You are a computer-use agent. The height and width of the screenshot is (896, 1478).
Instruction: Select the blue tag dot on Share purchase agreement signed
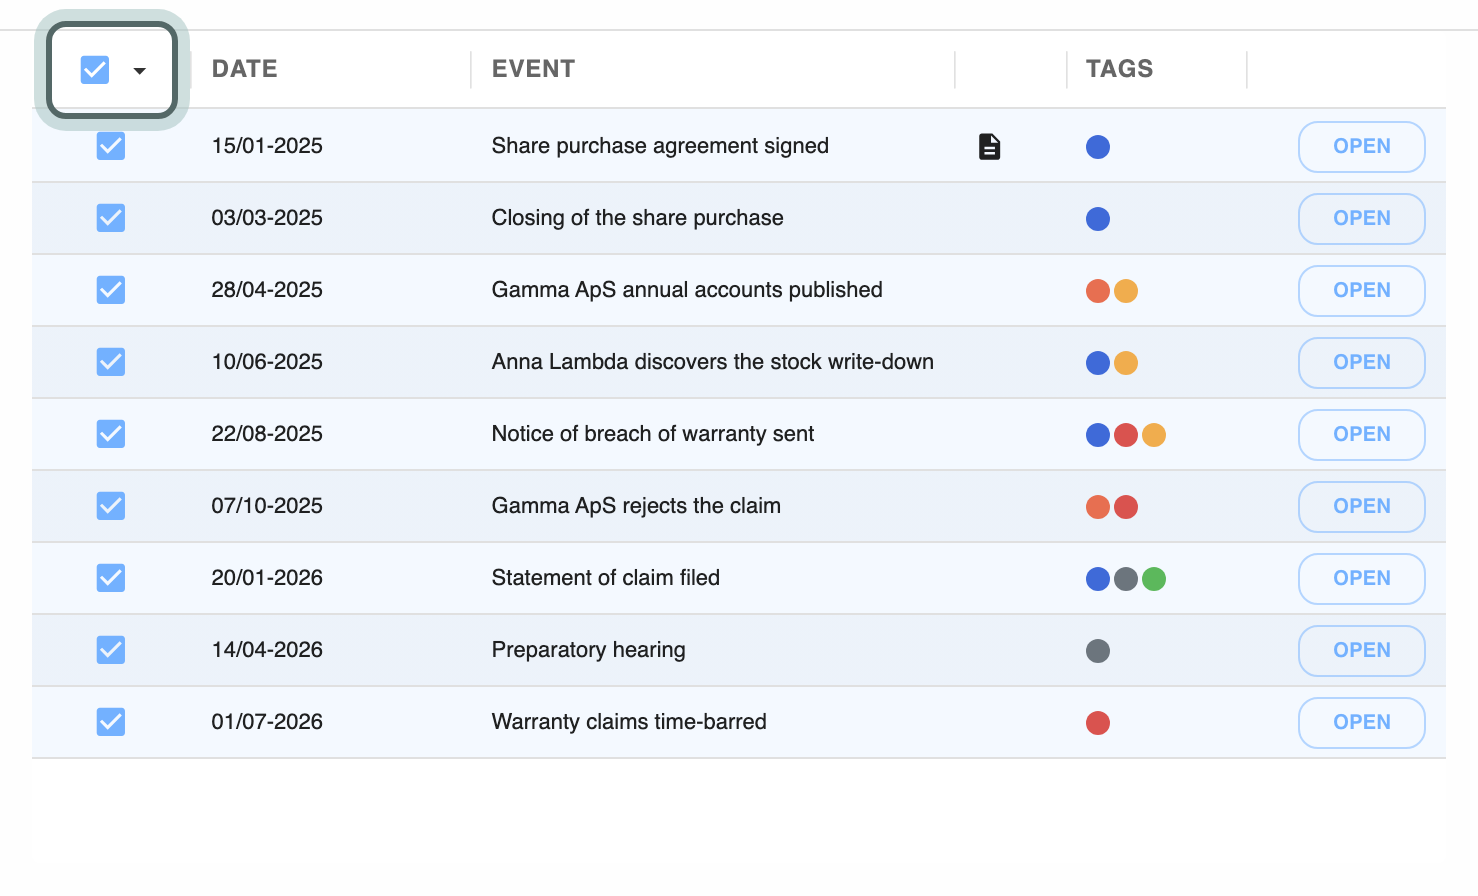[x=1098, y=147]
